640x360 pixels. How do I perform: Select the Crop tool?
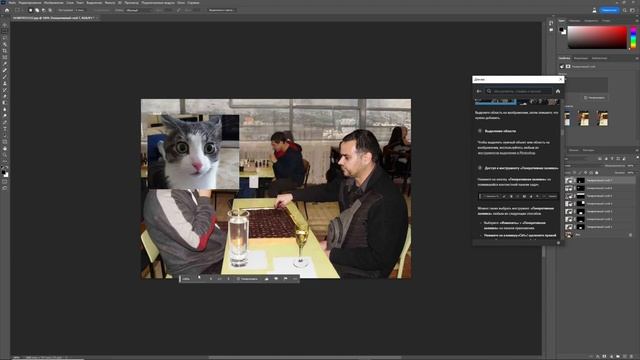[x=5, y=51]
